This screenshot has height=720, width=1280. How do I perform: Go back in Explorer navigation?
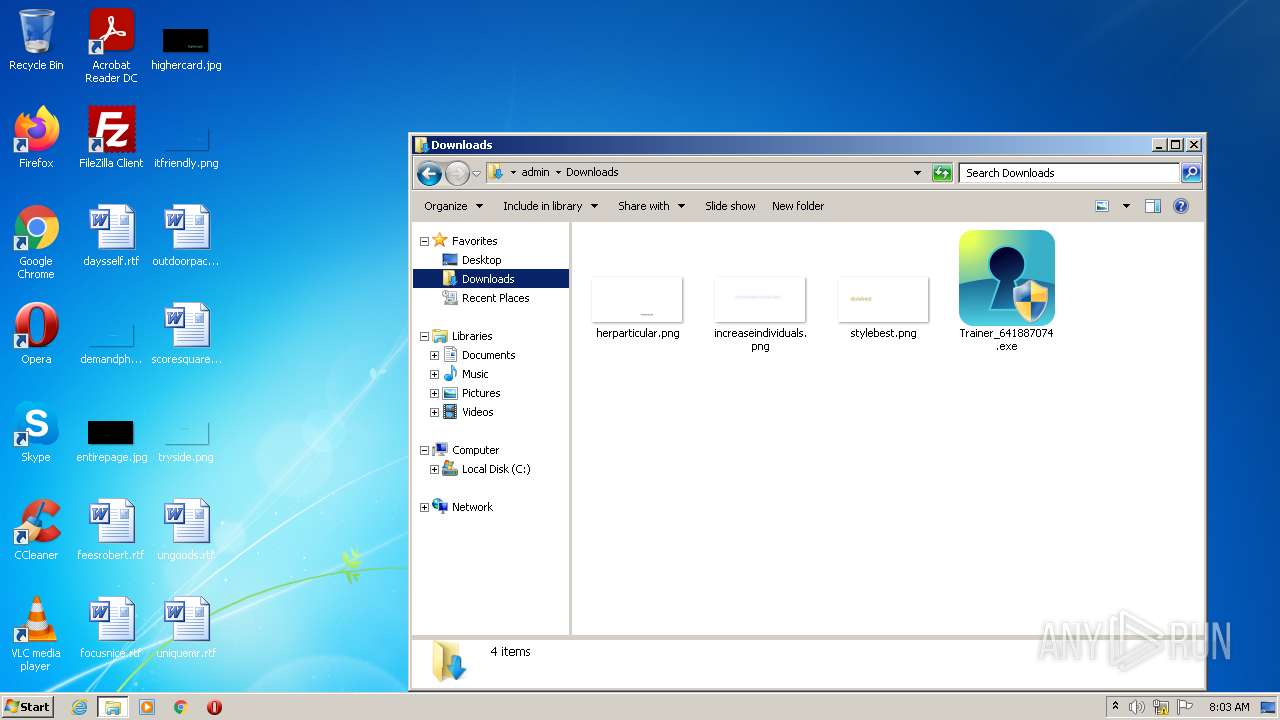(x=429, y=173)
